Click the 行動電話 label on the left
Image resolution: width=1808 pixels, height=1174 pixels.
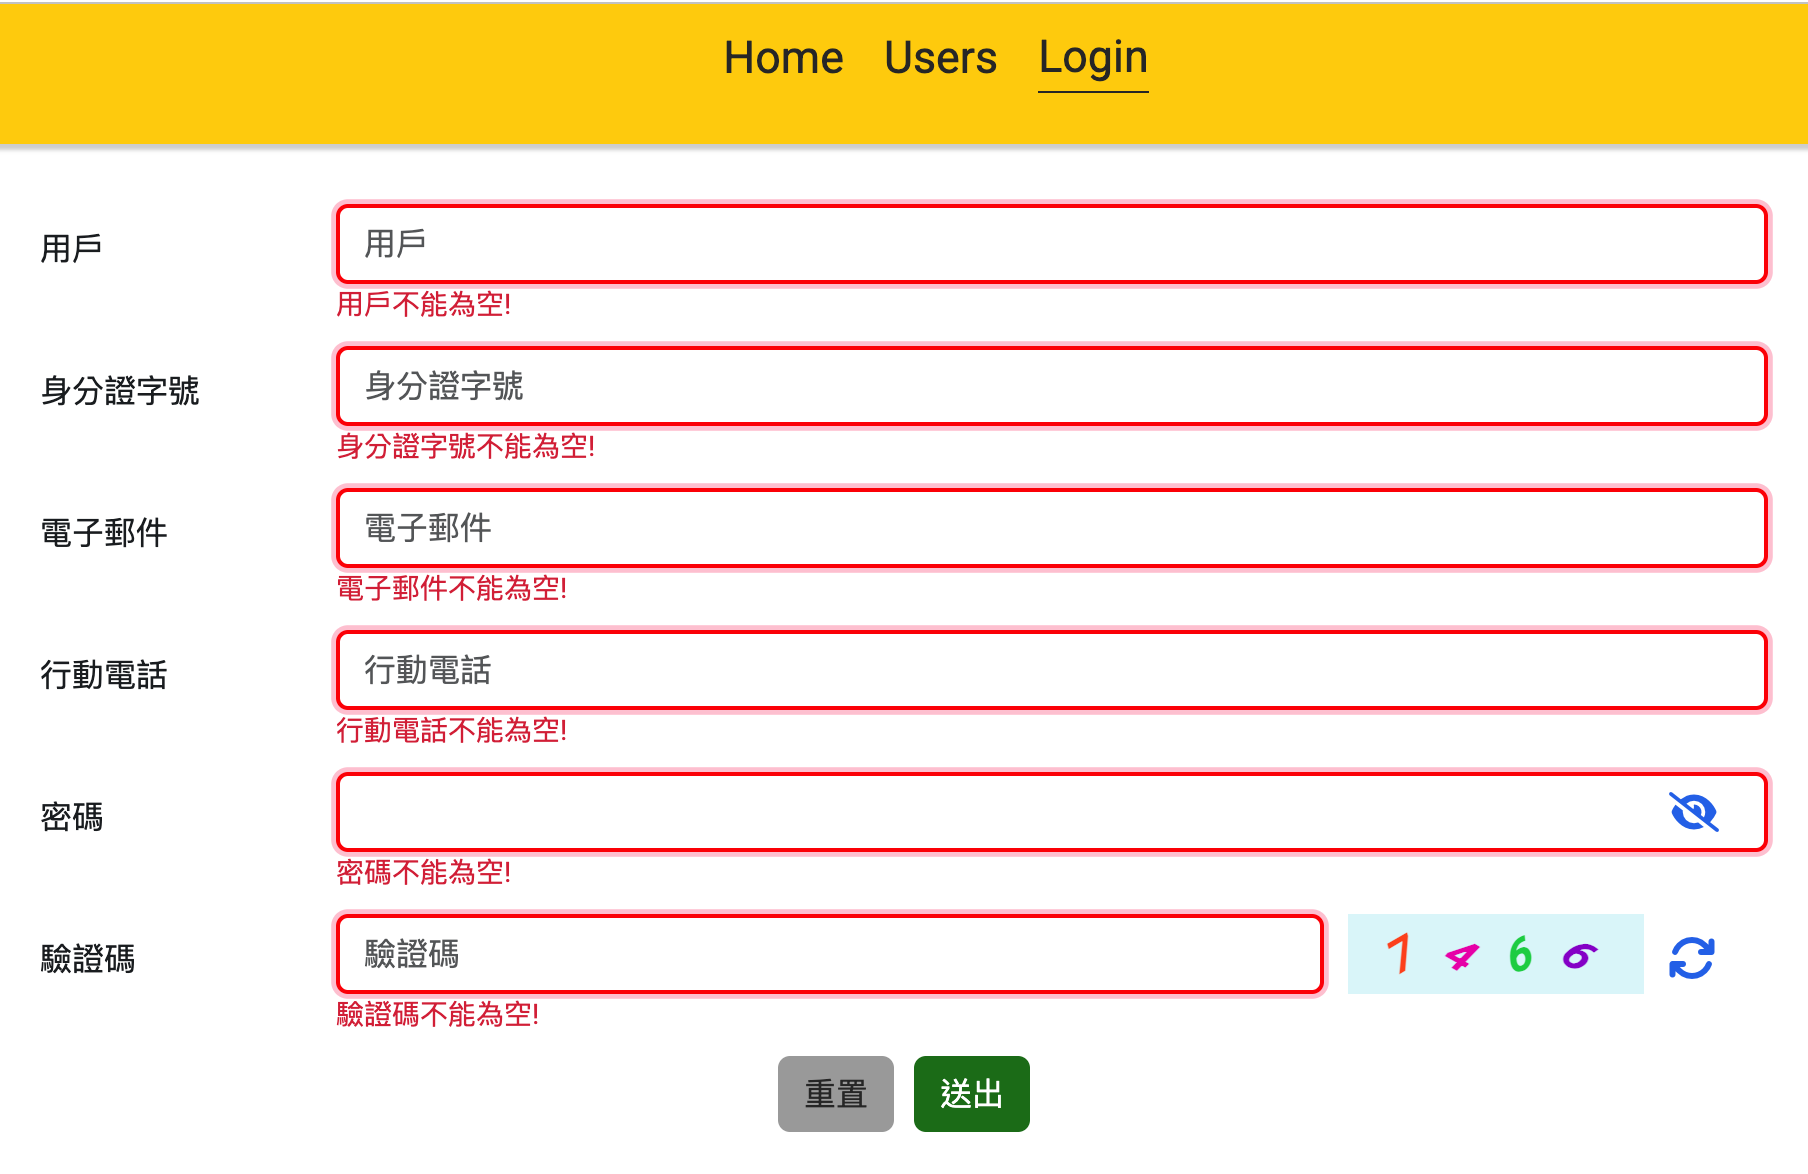[104, 674]
